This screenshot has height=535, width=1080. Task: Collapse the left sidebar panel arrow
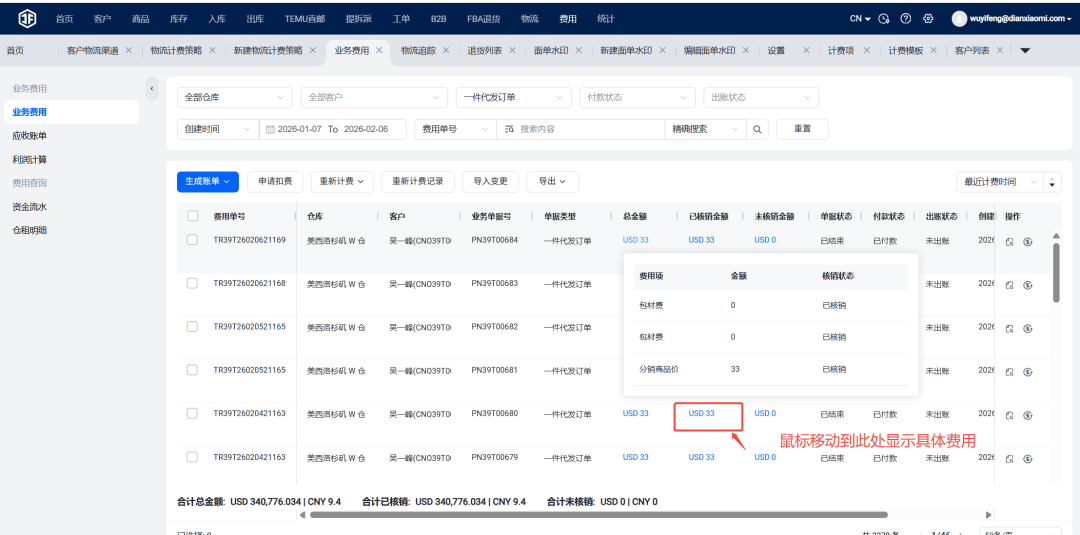point(152,89)
